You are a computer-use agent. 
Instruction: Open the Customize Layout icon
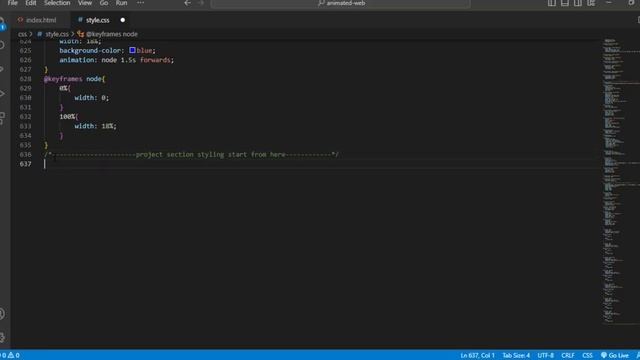[591, 3]
